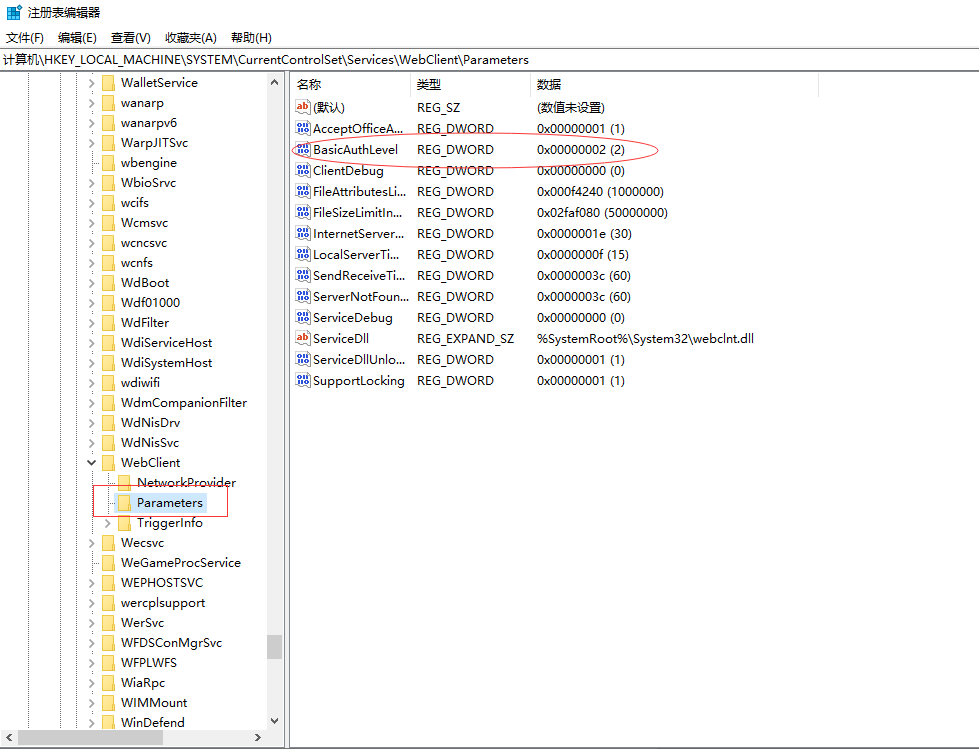
Task: Open the 文件(F) menu
Action: click(25, 38)
